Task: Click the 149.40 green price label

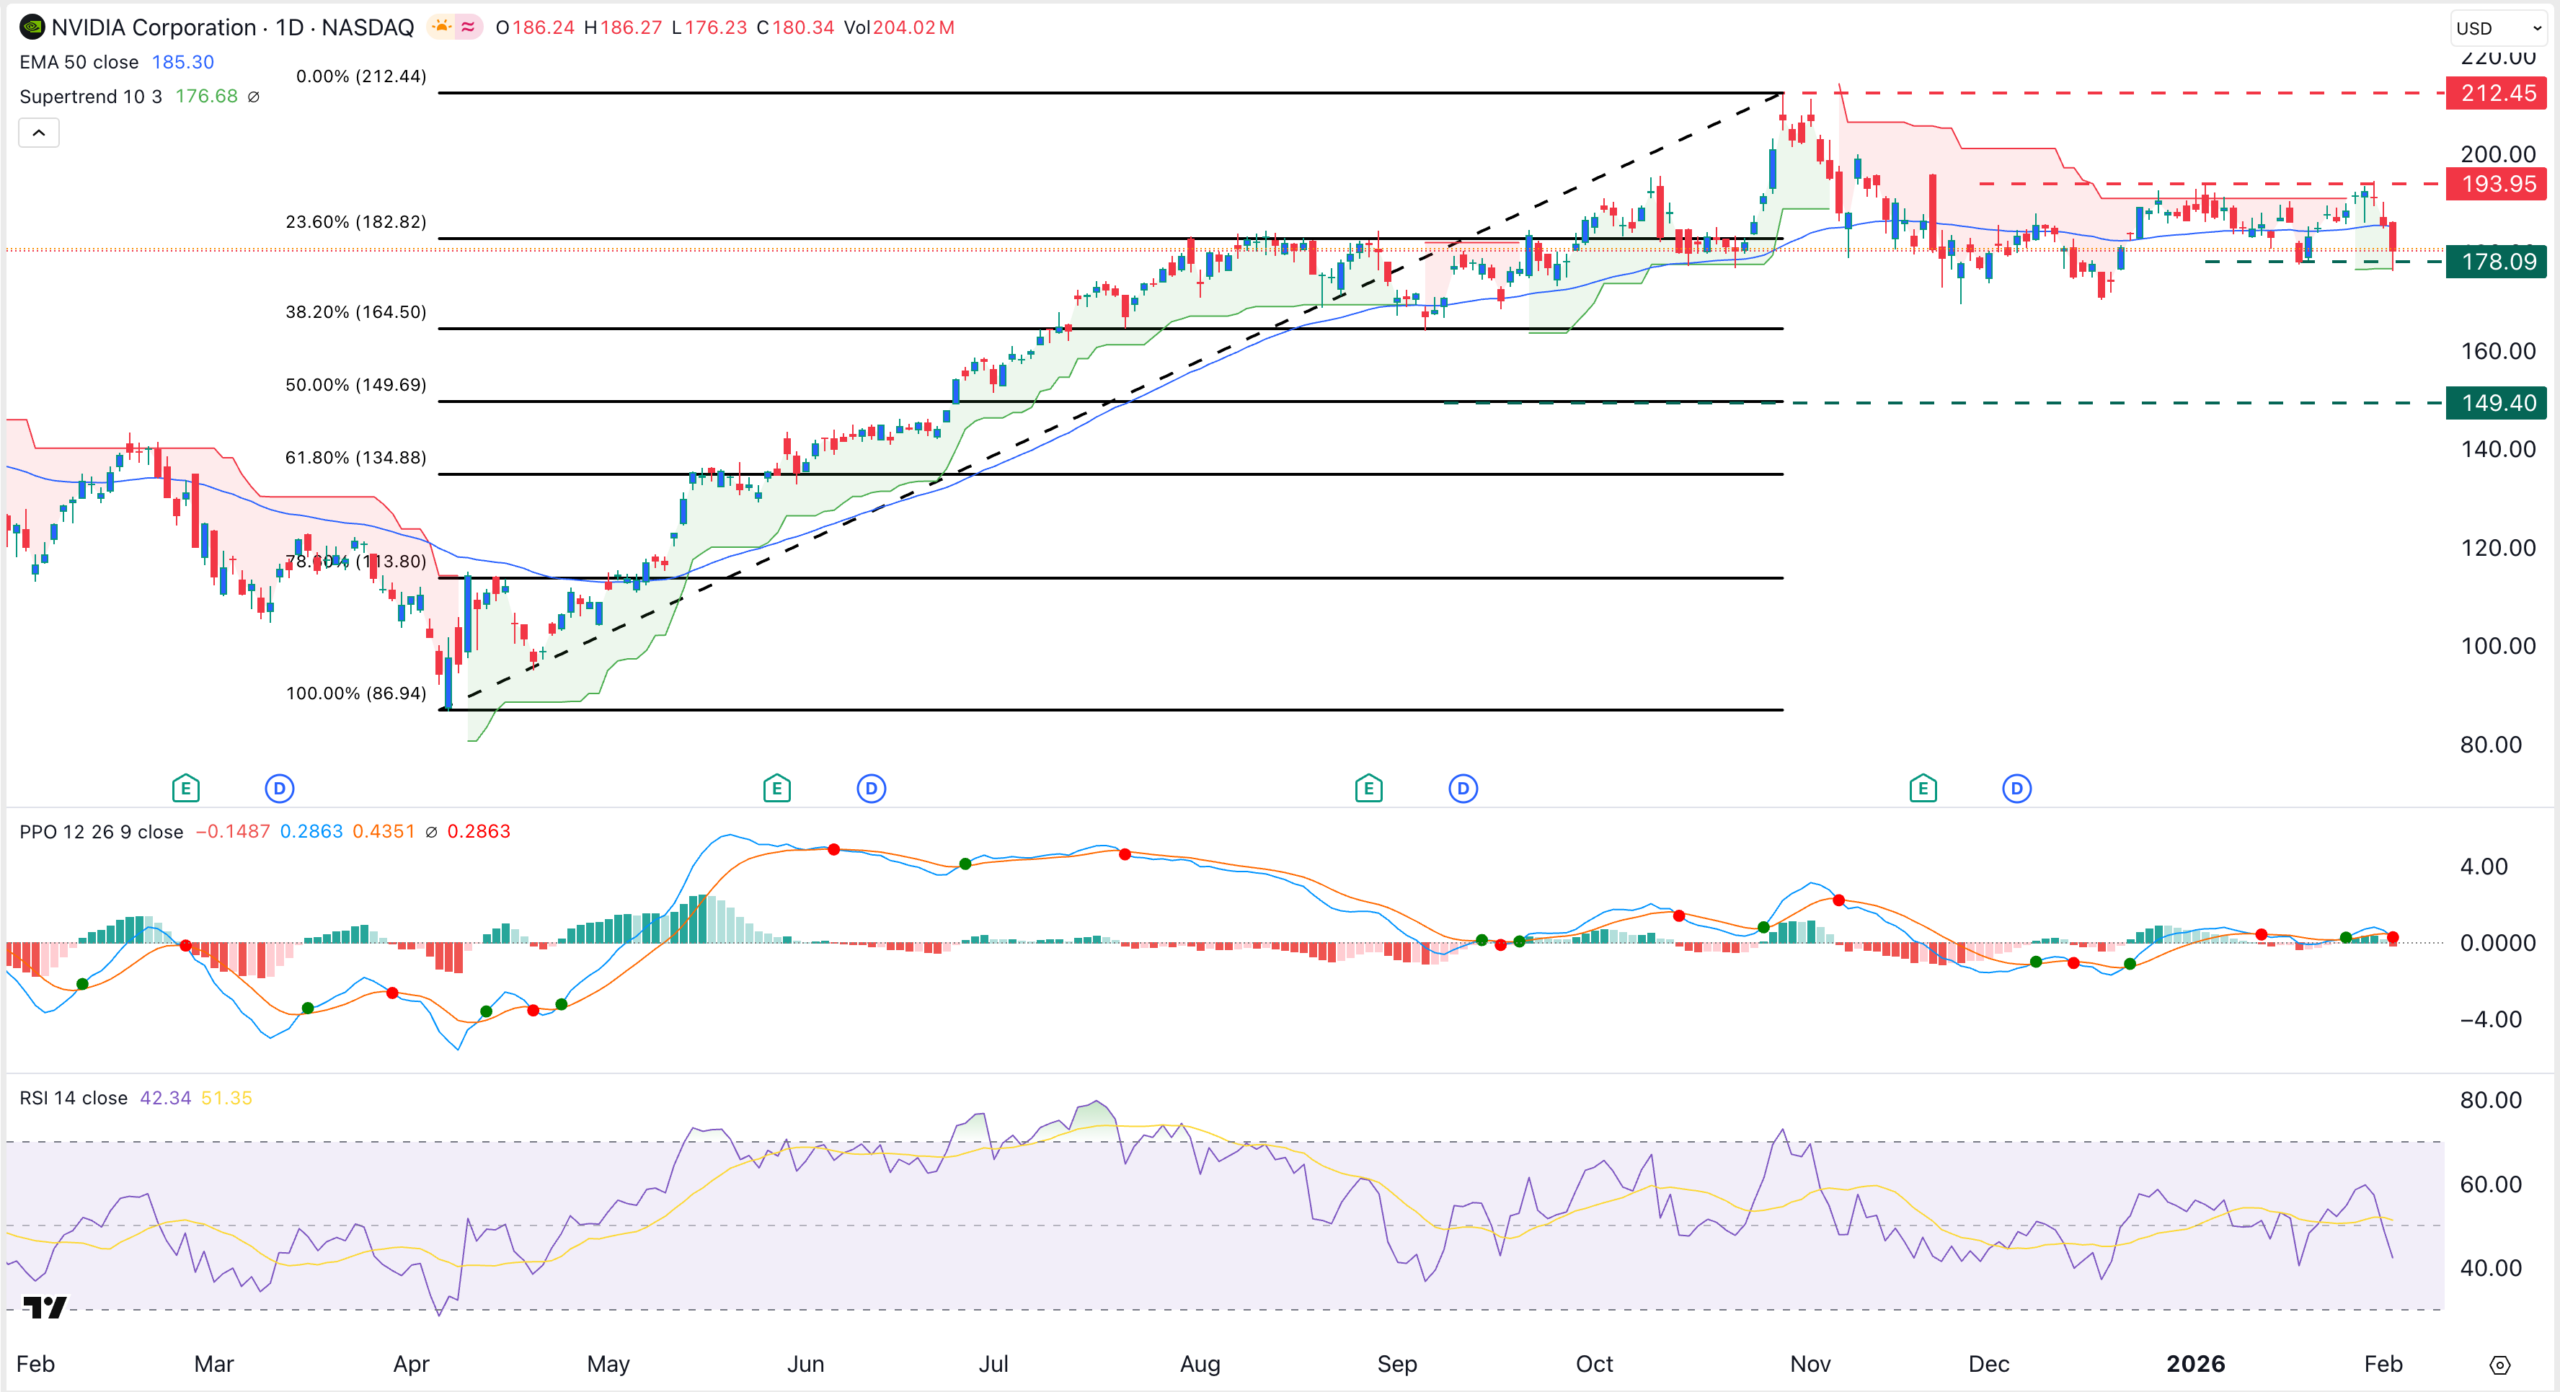Action: click(x=2497, y=403)
